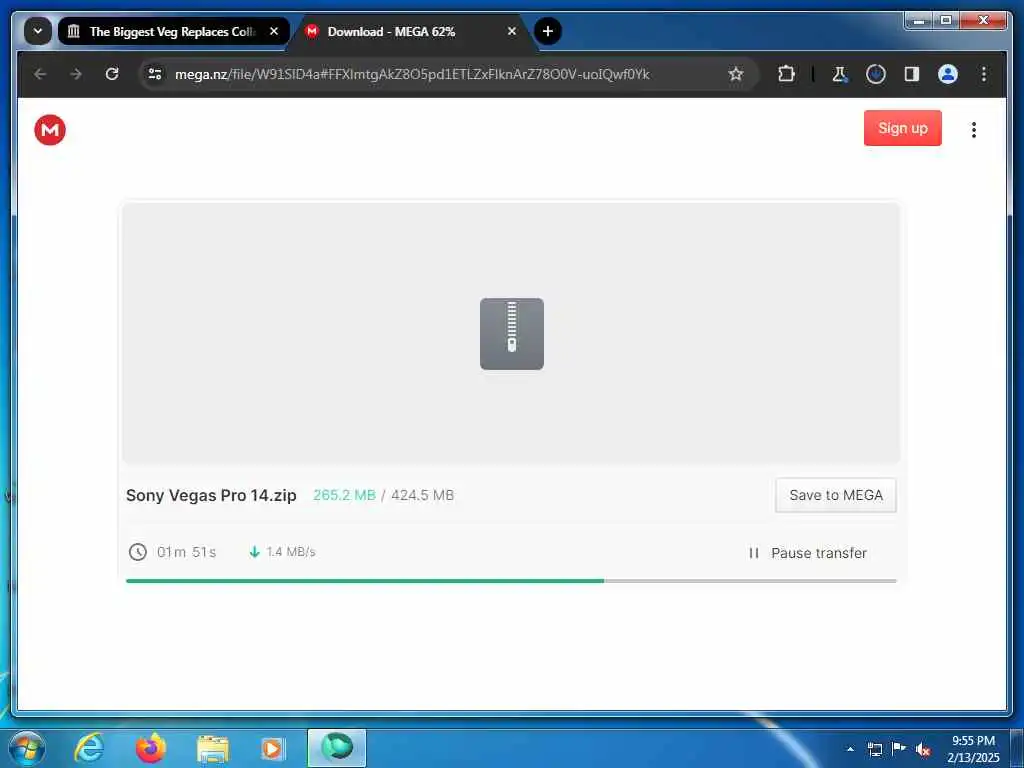Image resolution: width=1024 pixels, height=768 pixels.
Task: Focus the mega.nz address bar URL
Action: click(x=412, y=74)
